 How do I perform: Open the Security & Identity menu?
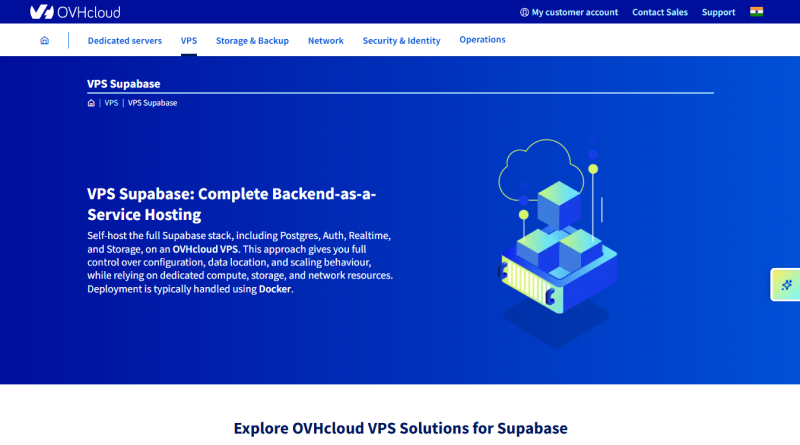[x=402, y=40]
